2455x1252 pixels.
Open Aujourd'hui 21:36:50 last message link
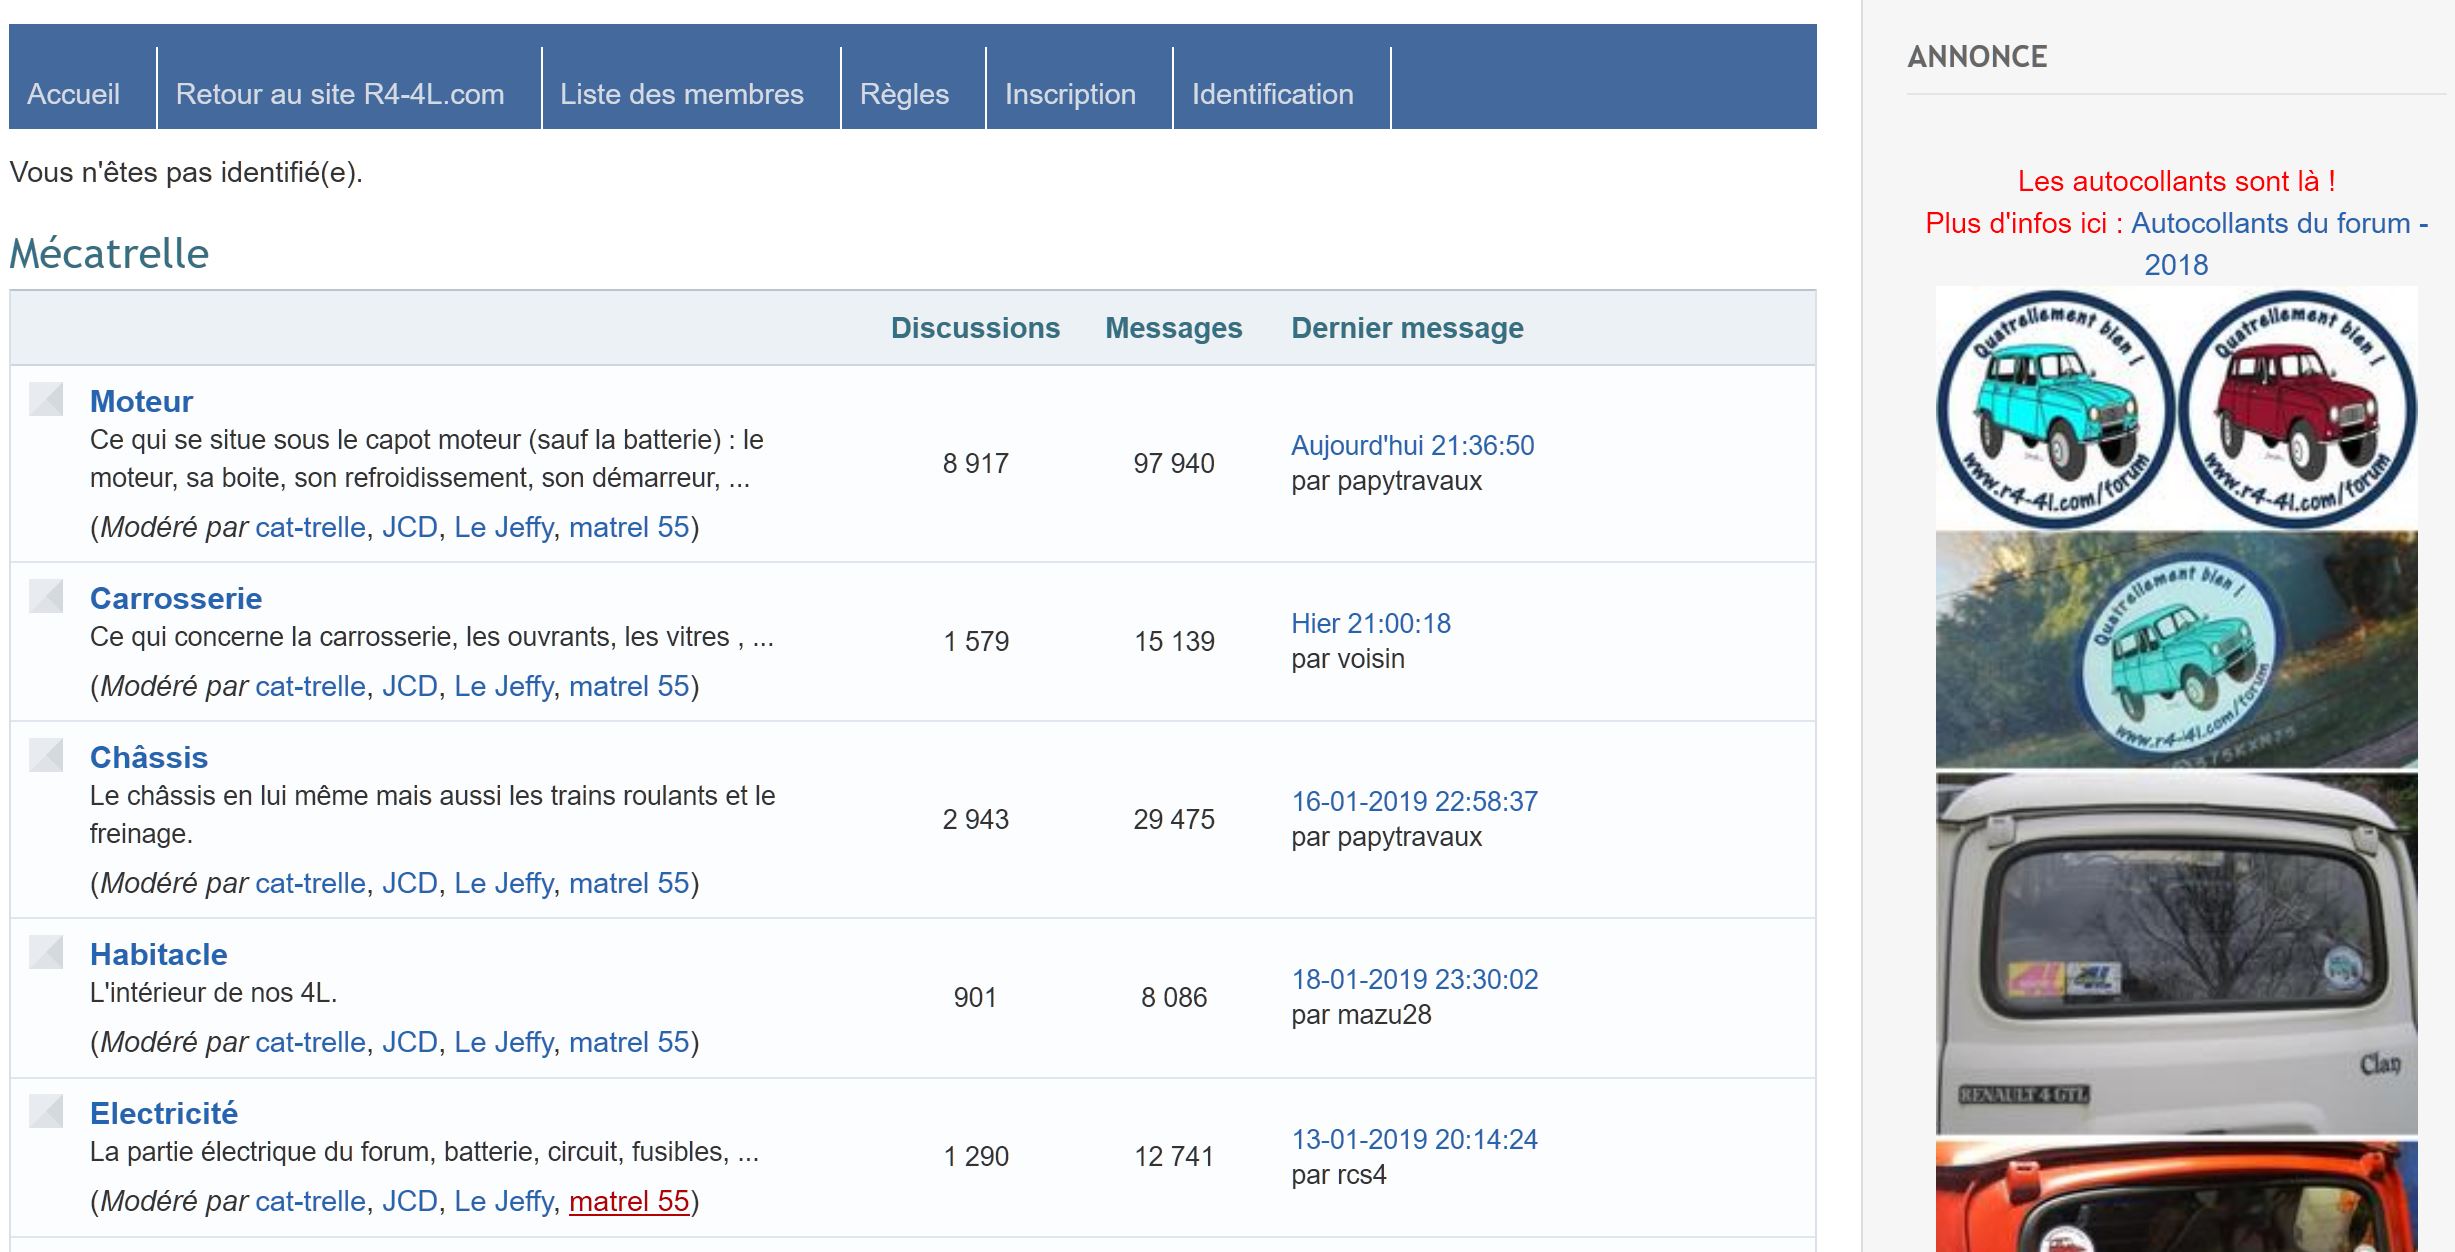[x=1412, y=445]
